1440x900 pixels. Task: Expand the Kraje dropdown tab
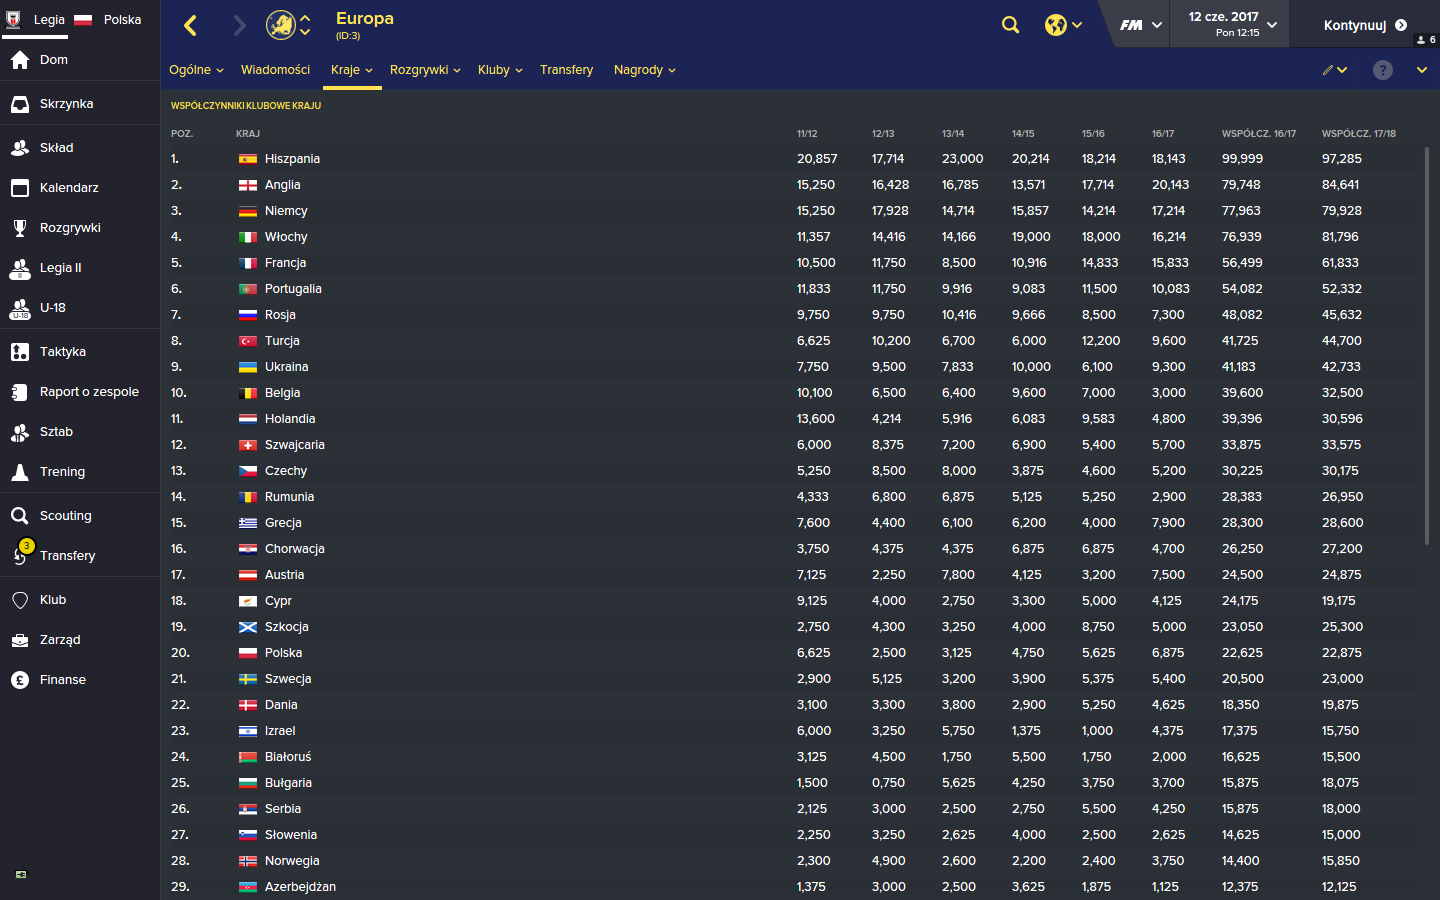(x=351, y=70)
